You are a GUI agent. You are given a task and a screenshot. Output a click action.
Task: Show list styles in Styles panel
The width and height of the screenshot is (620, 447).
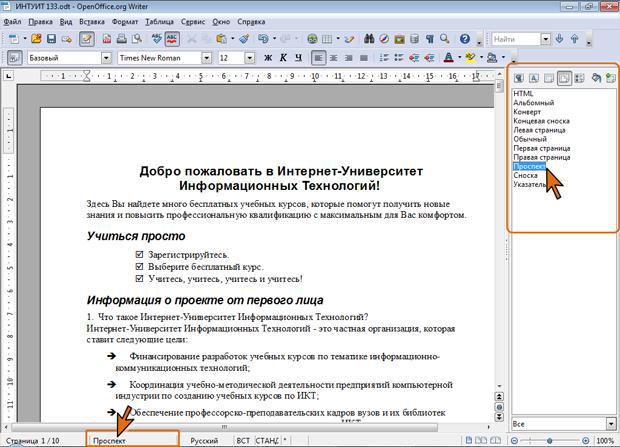point(579,78)
